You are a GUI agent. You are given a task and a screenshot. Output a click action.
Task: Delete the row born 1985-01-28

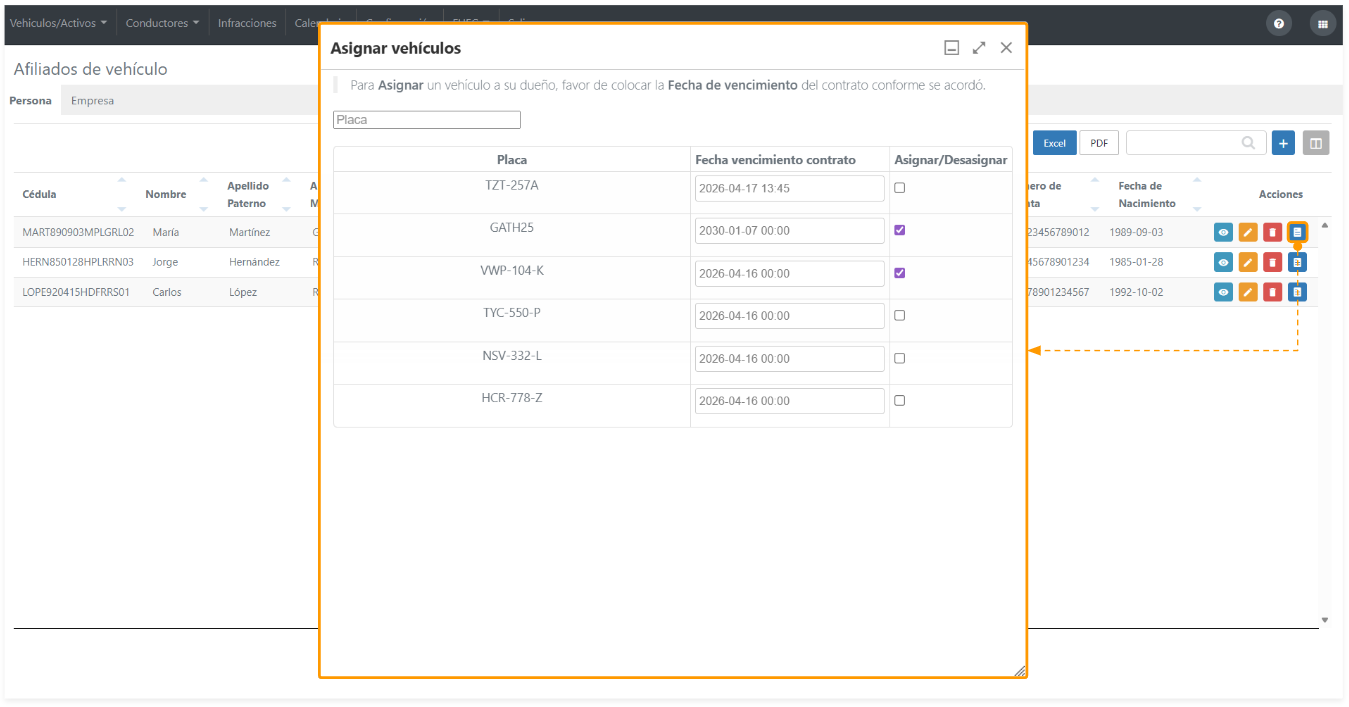click(1272, 262)
